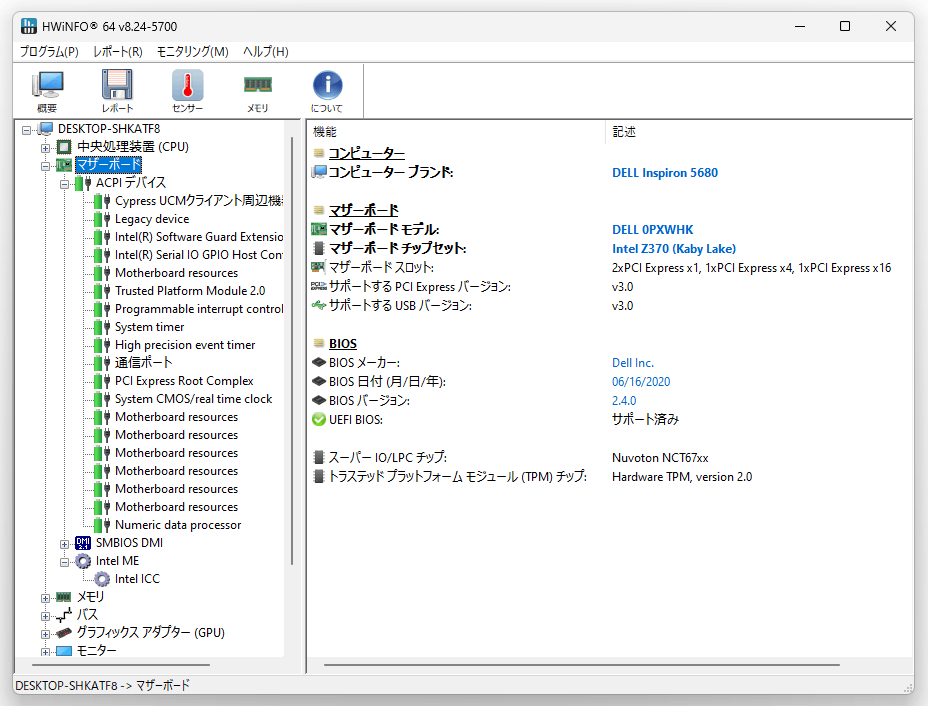928x706 pixels.
Task: Click the Intel ICC gear icon
Action: 102,579
